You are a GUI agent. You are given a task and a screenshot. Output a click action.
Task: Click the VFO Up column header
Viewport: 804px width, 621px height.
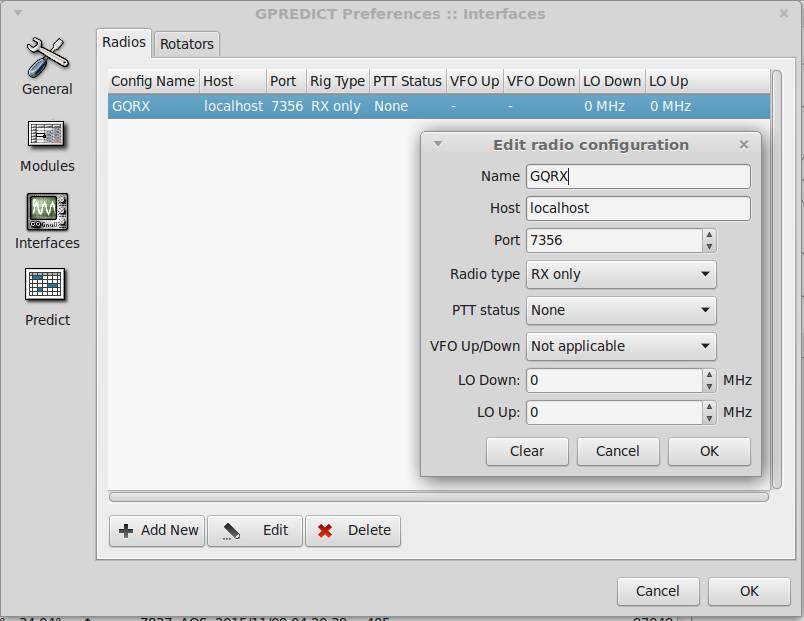[x=475, y=81]
